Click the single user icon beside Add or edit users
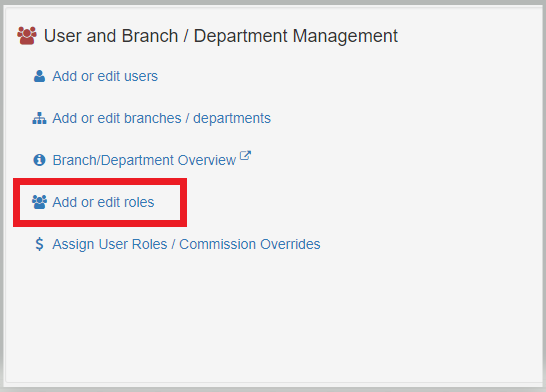Viewport: 546px width, 392px height. click(39, 76)
